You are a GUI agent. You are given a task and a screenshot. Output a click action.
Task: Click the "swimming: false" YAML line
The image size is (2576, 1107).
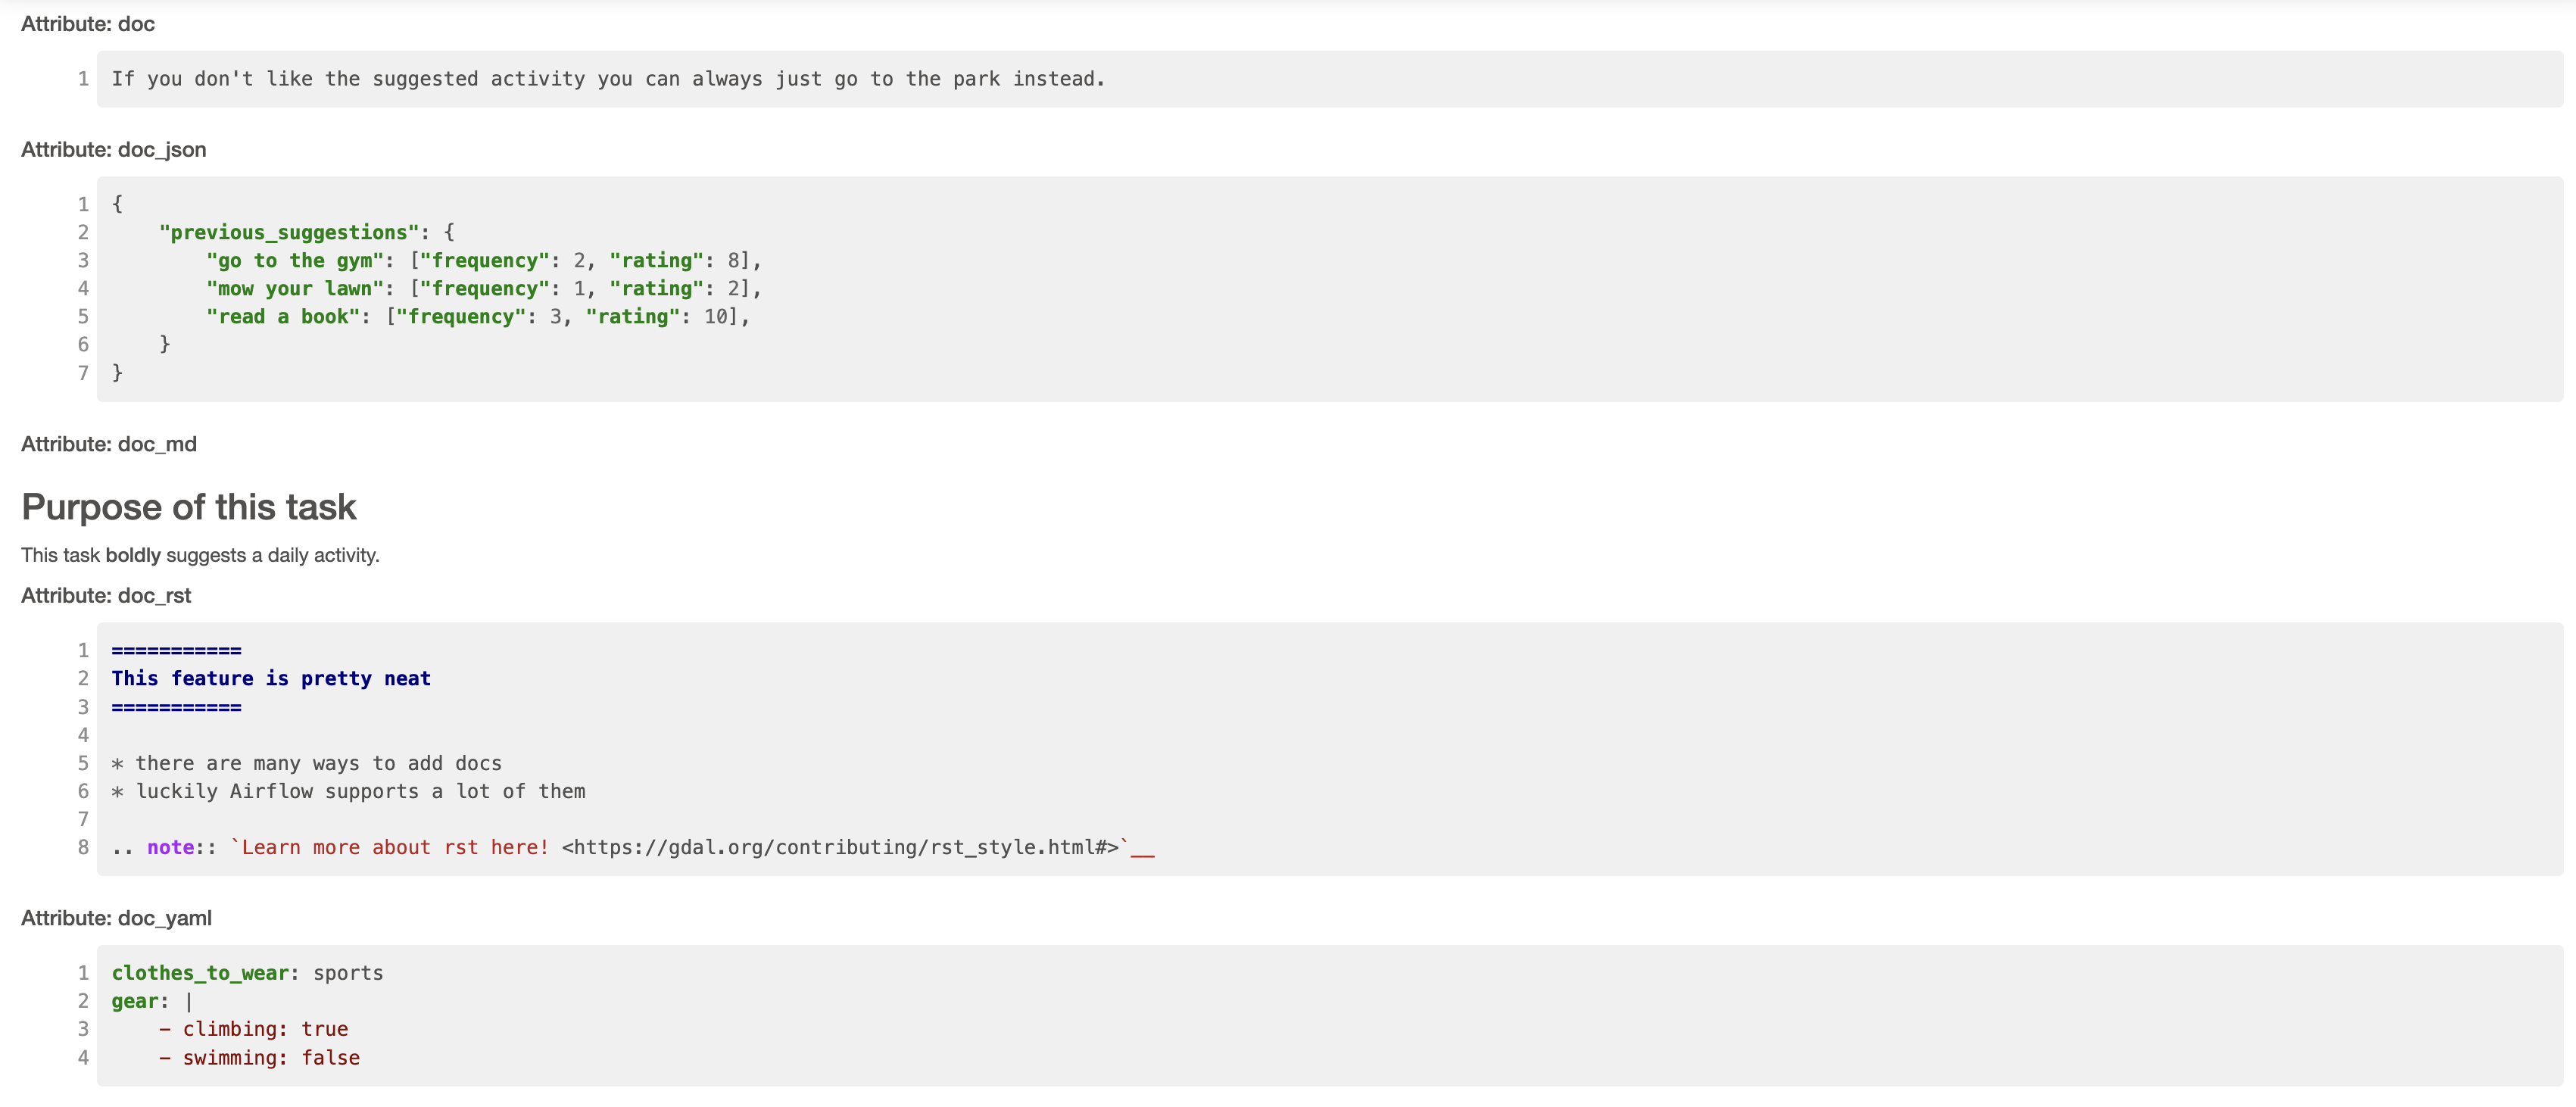click(x=270, y=1058)
